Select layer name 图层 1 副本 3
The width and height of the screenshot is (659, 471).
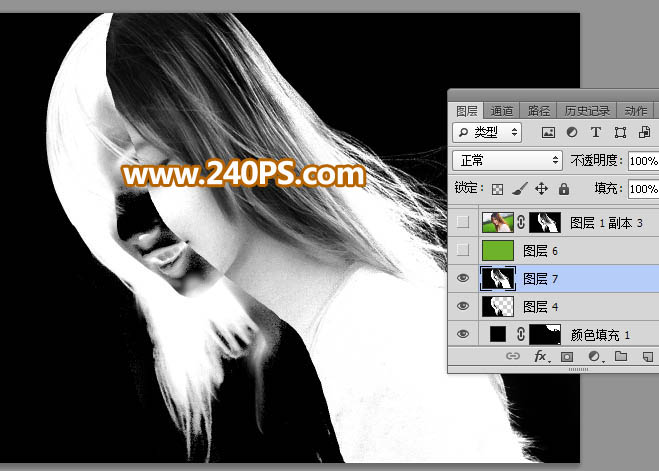click(x=606, y=223)
